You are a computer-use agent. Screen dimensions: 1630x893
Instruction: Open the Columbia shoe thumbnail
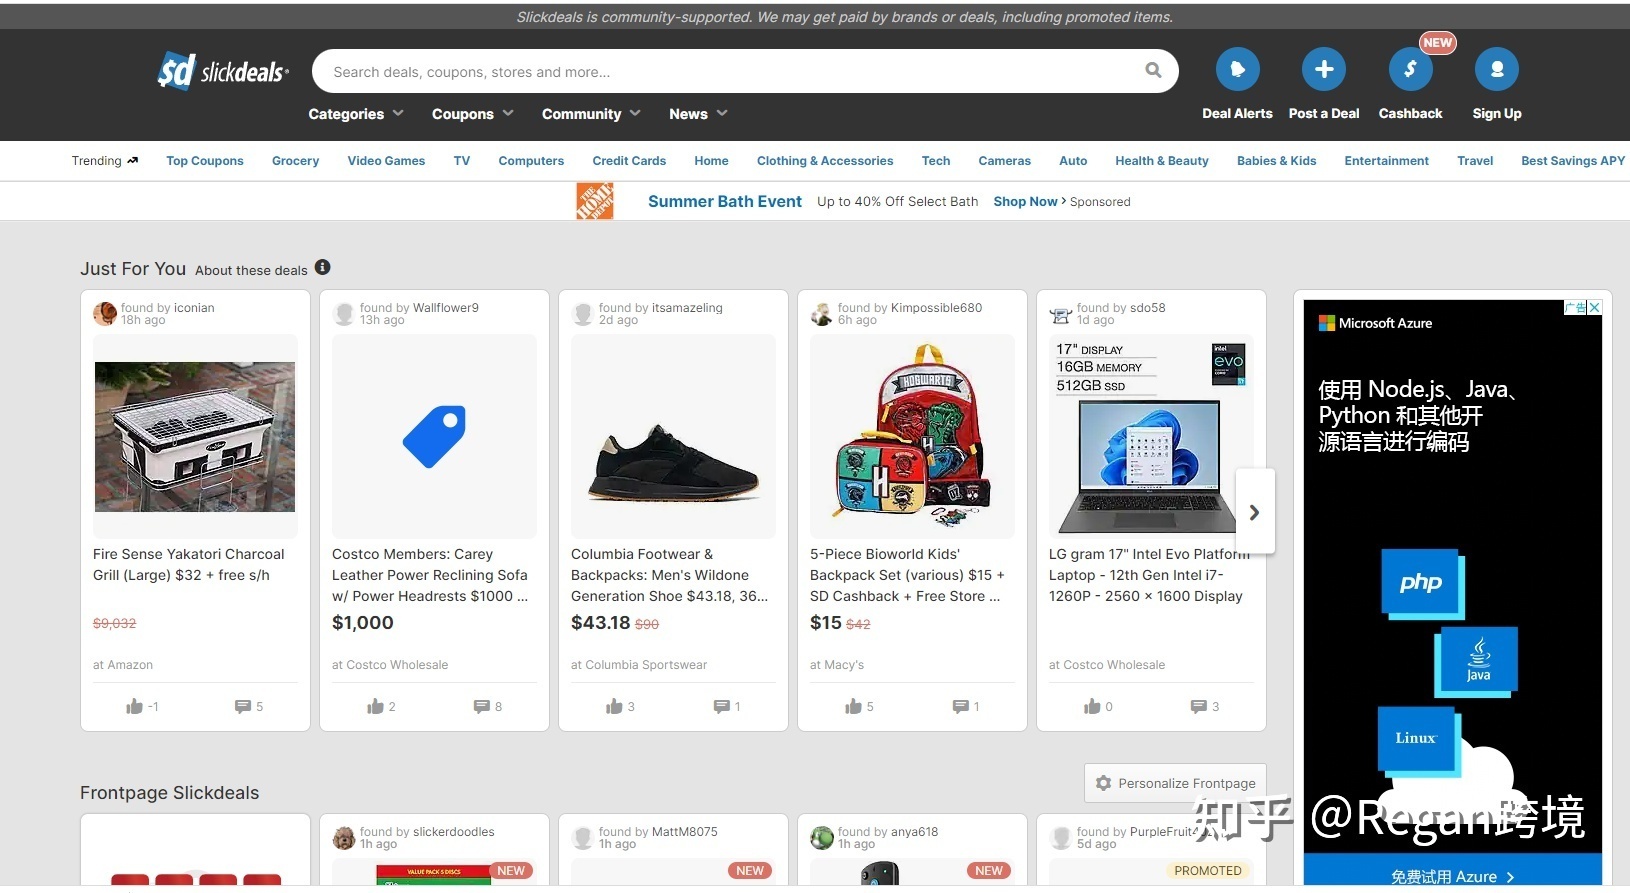click(673, 437)
